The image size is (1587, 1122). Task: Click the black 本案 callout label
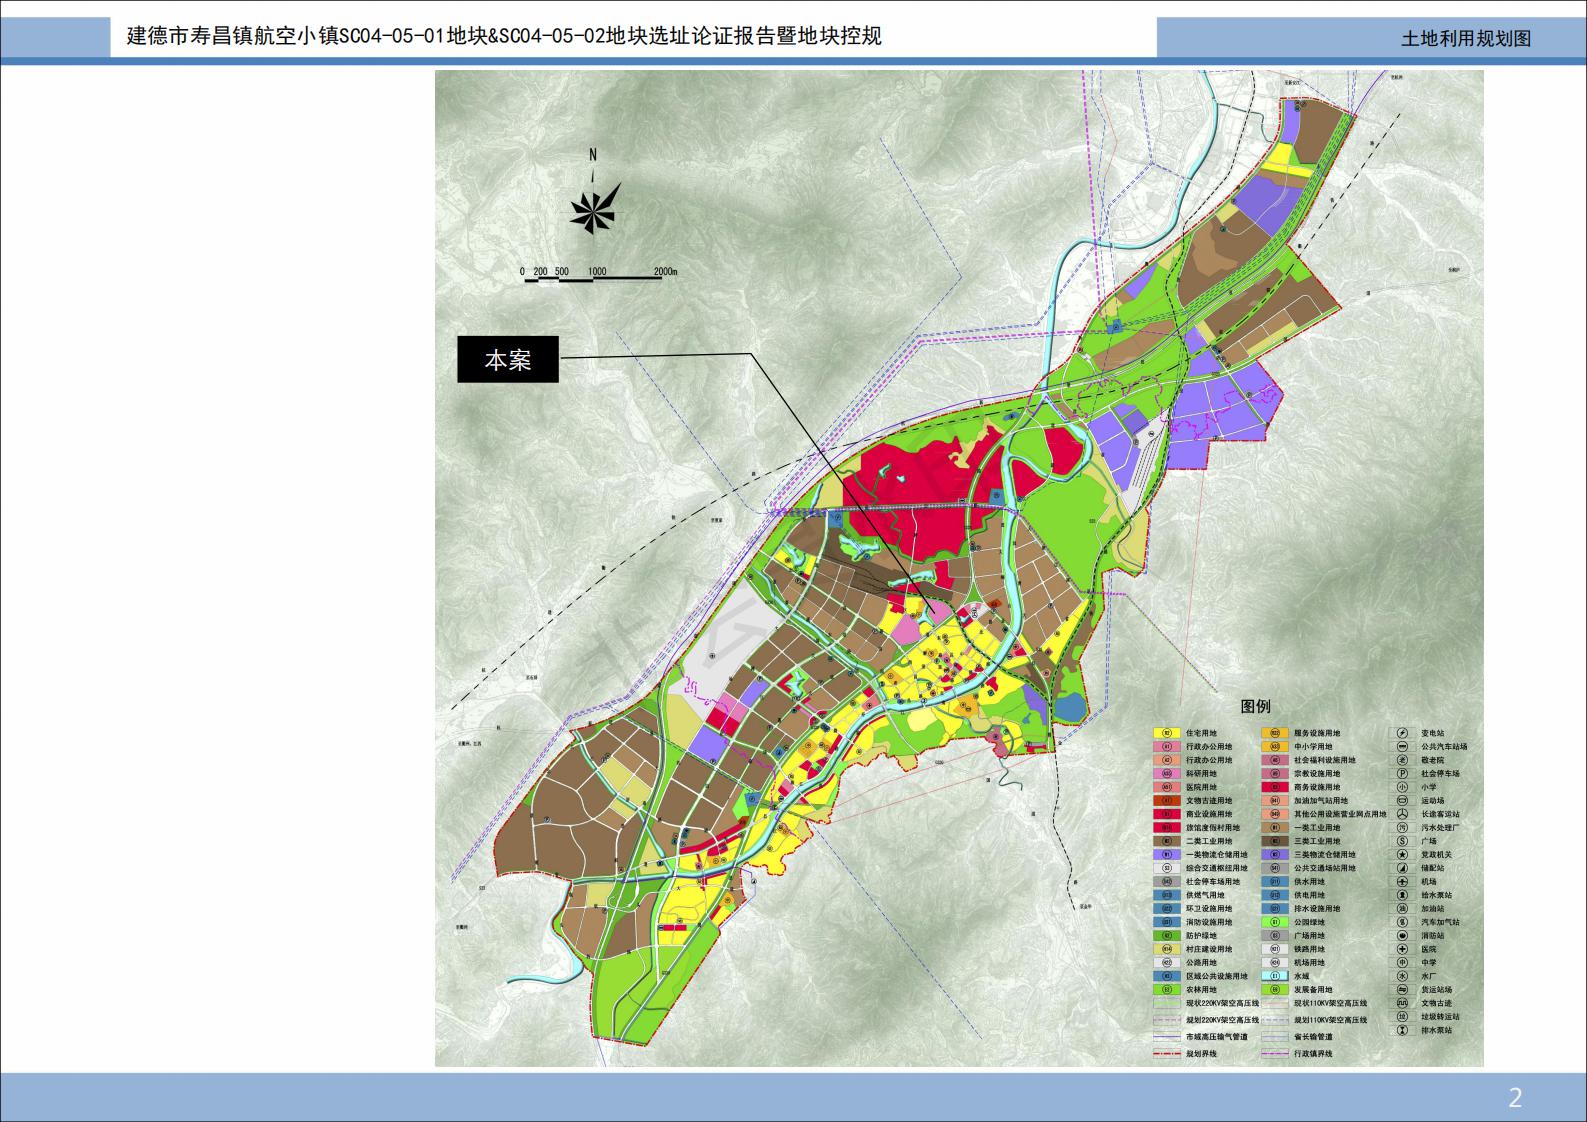[508, 360]
